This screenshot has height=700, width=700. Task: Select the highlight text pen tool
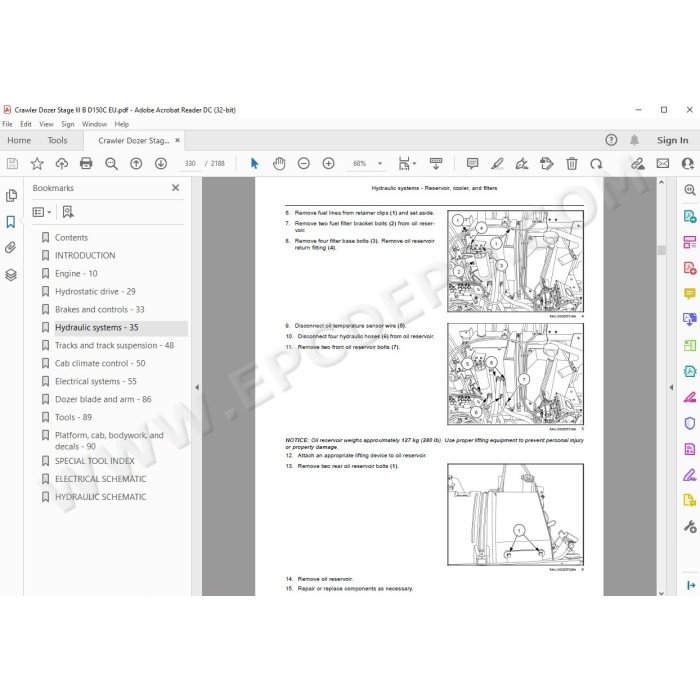[x=497, y=164]
